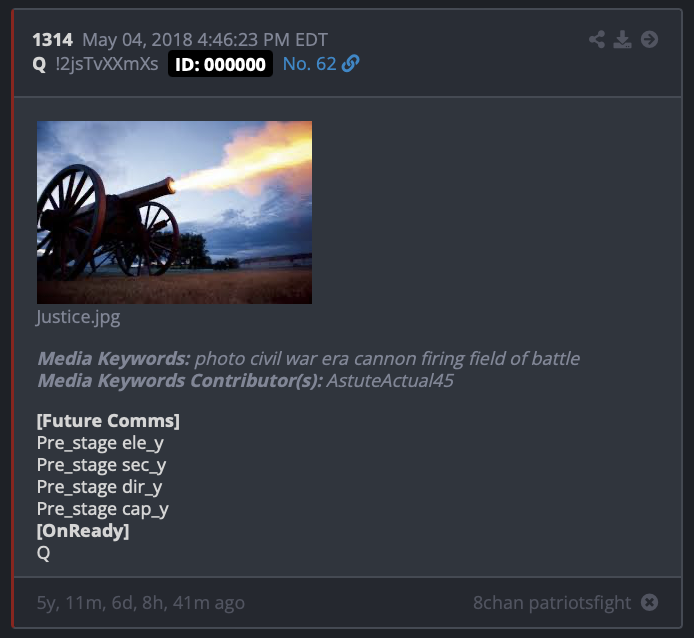Click the ID: 000000 badge

click(x=220, y=64)
